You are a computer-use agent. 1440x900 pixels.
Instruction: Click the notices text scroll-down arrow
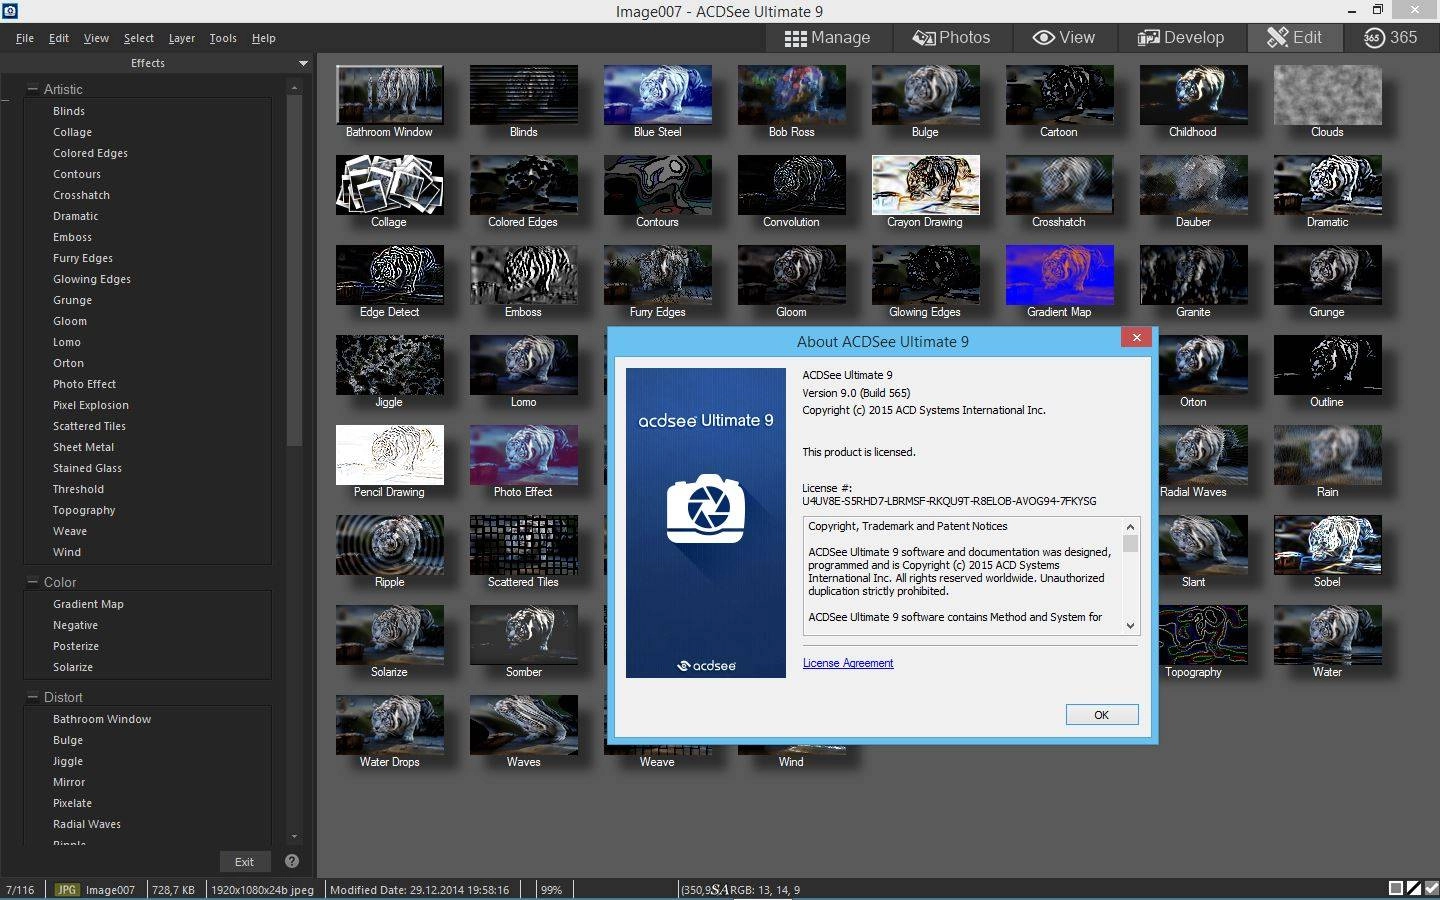1130,625
